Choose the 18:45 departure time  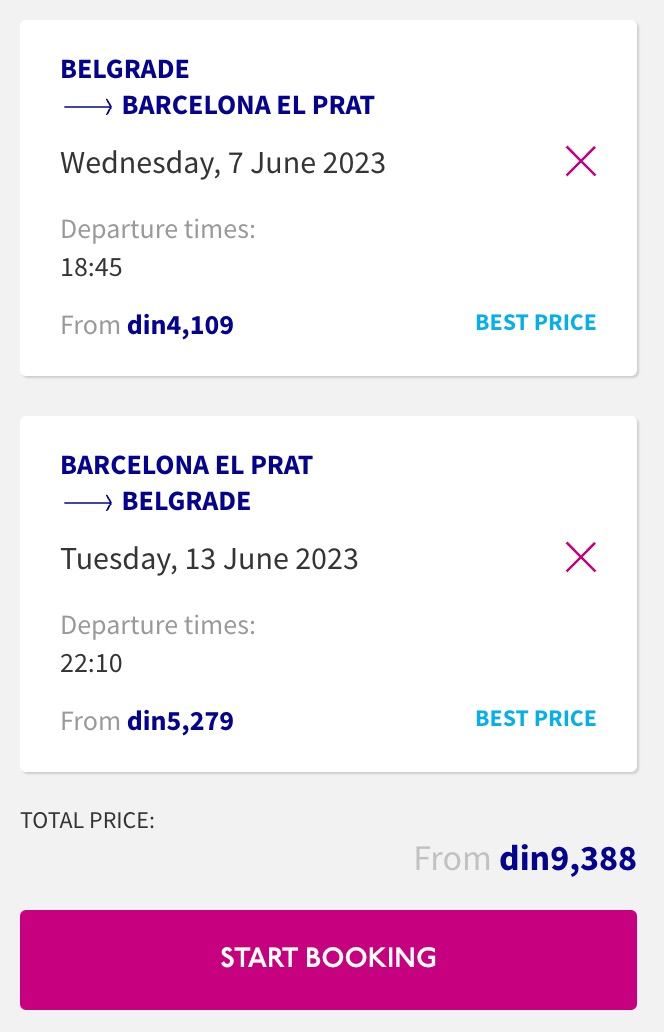coord(91,267)
